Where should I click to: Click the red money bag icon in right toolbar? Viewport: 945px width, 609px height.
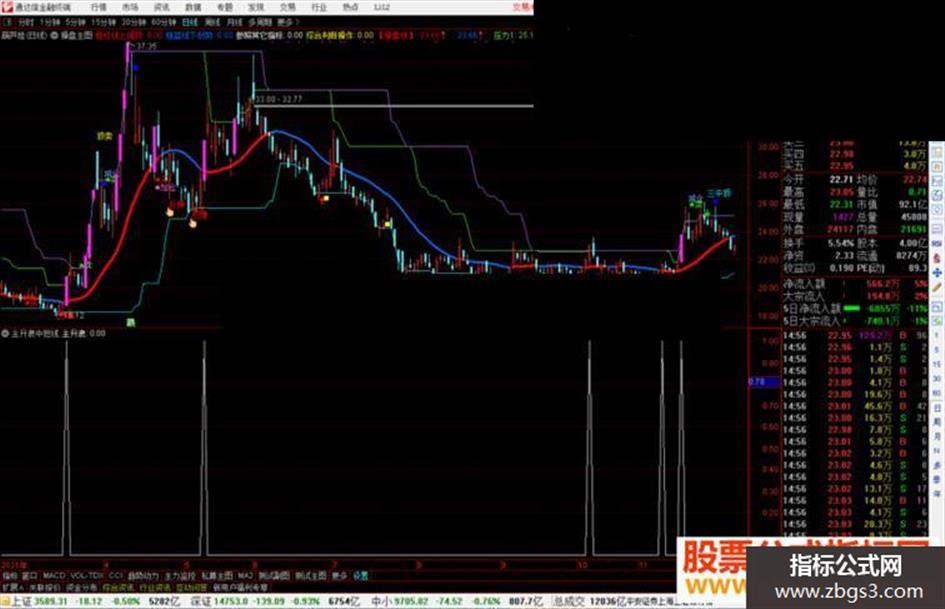[937, 258]
